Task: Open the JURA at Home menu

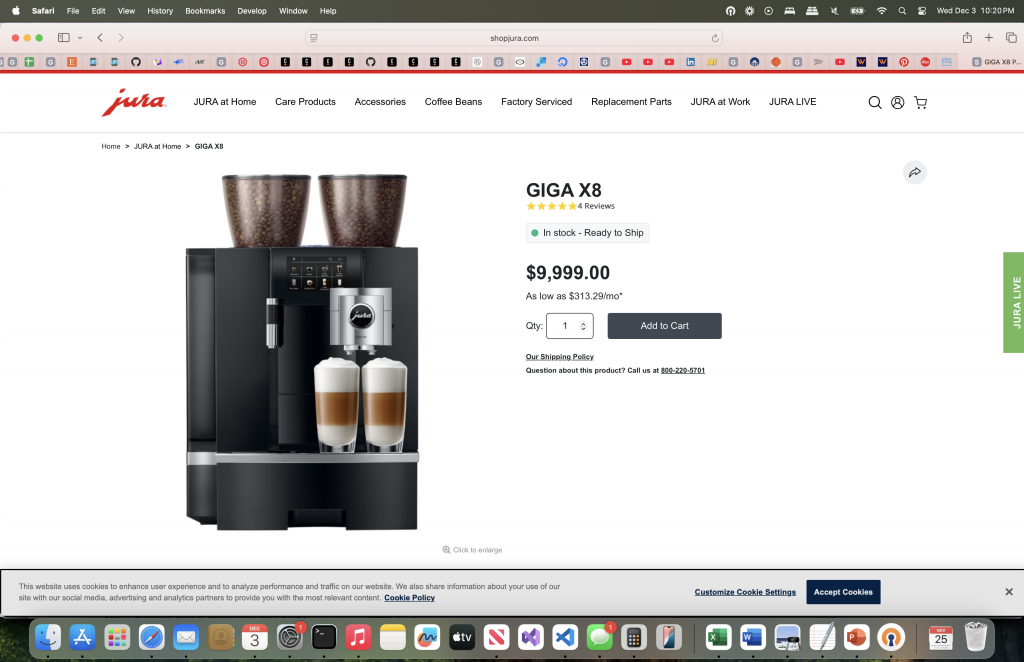Action: point(225,102)
